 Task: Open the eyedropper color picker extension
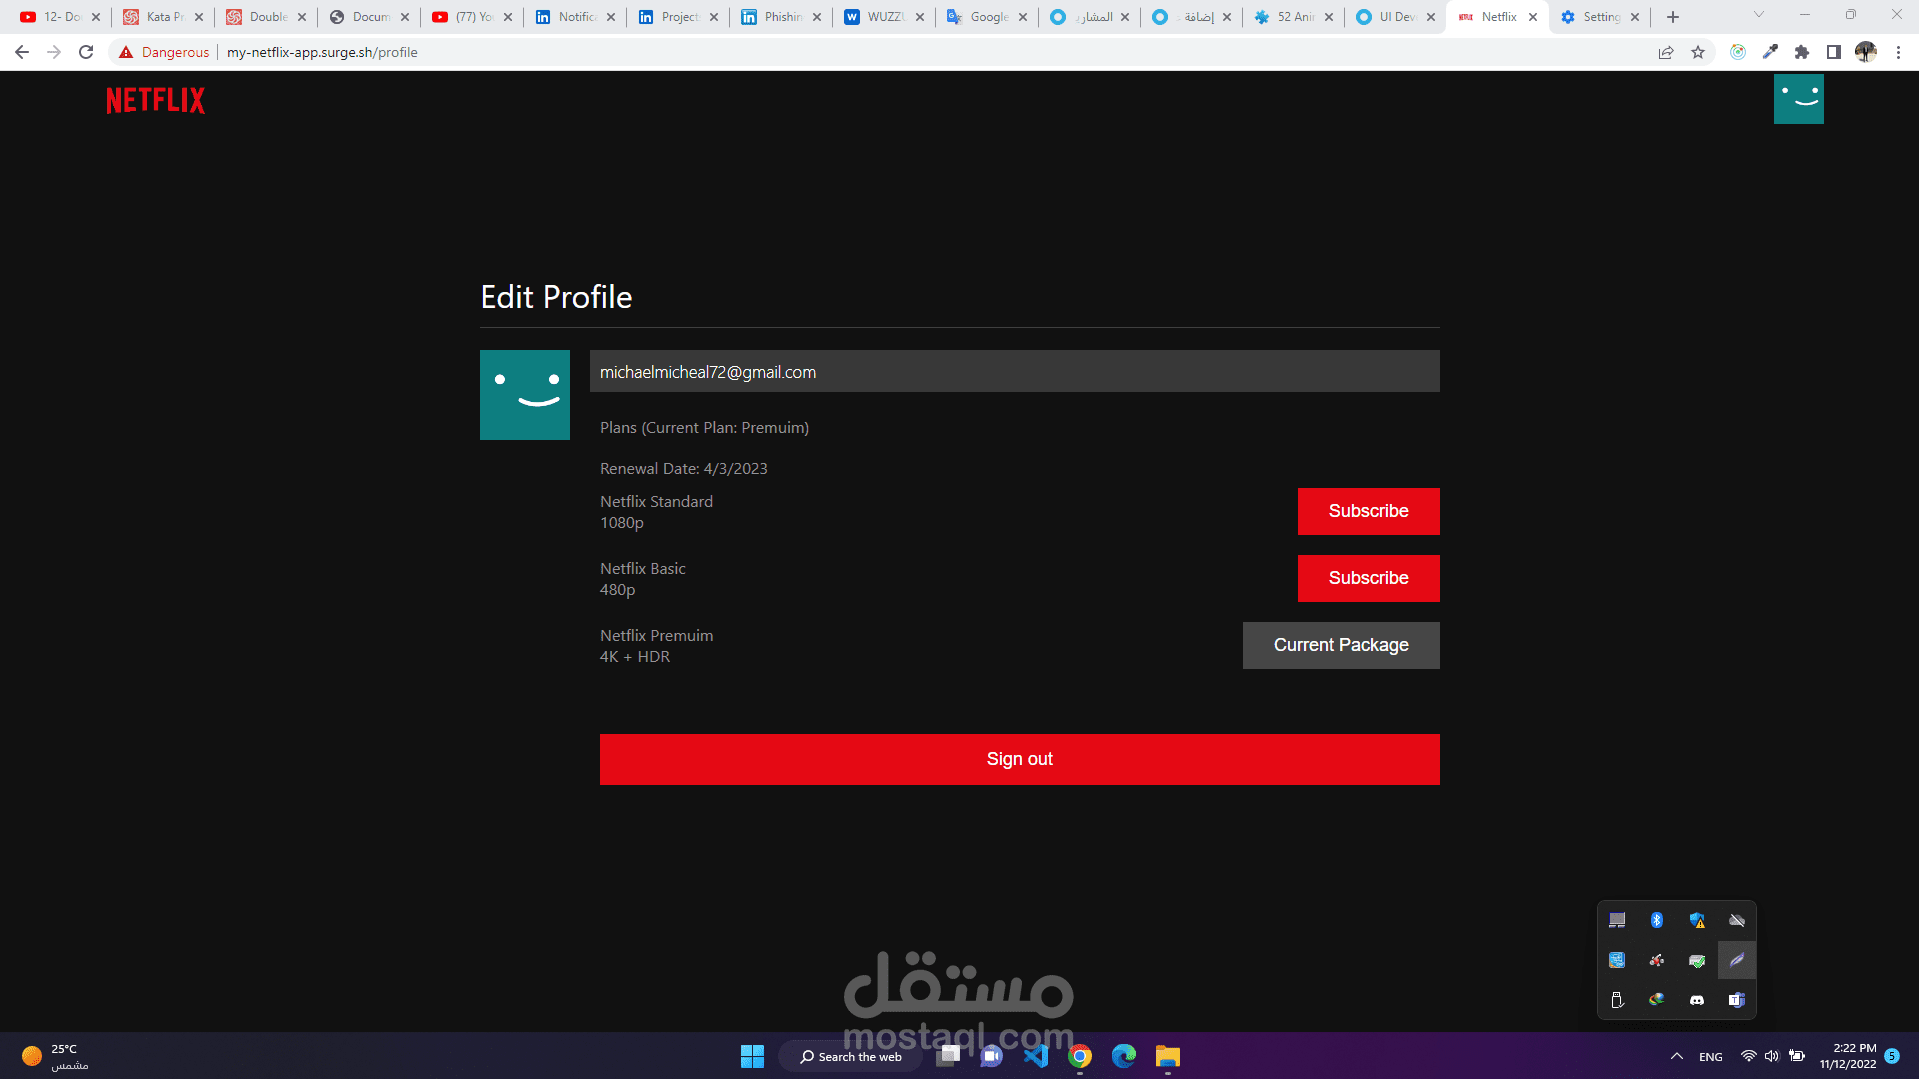(x=1770, y=52)
